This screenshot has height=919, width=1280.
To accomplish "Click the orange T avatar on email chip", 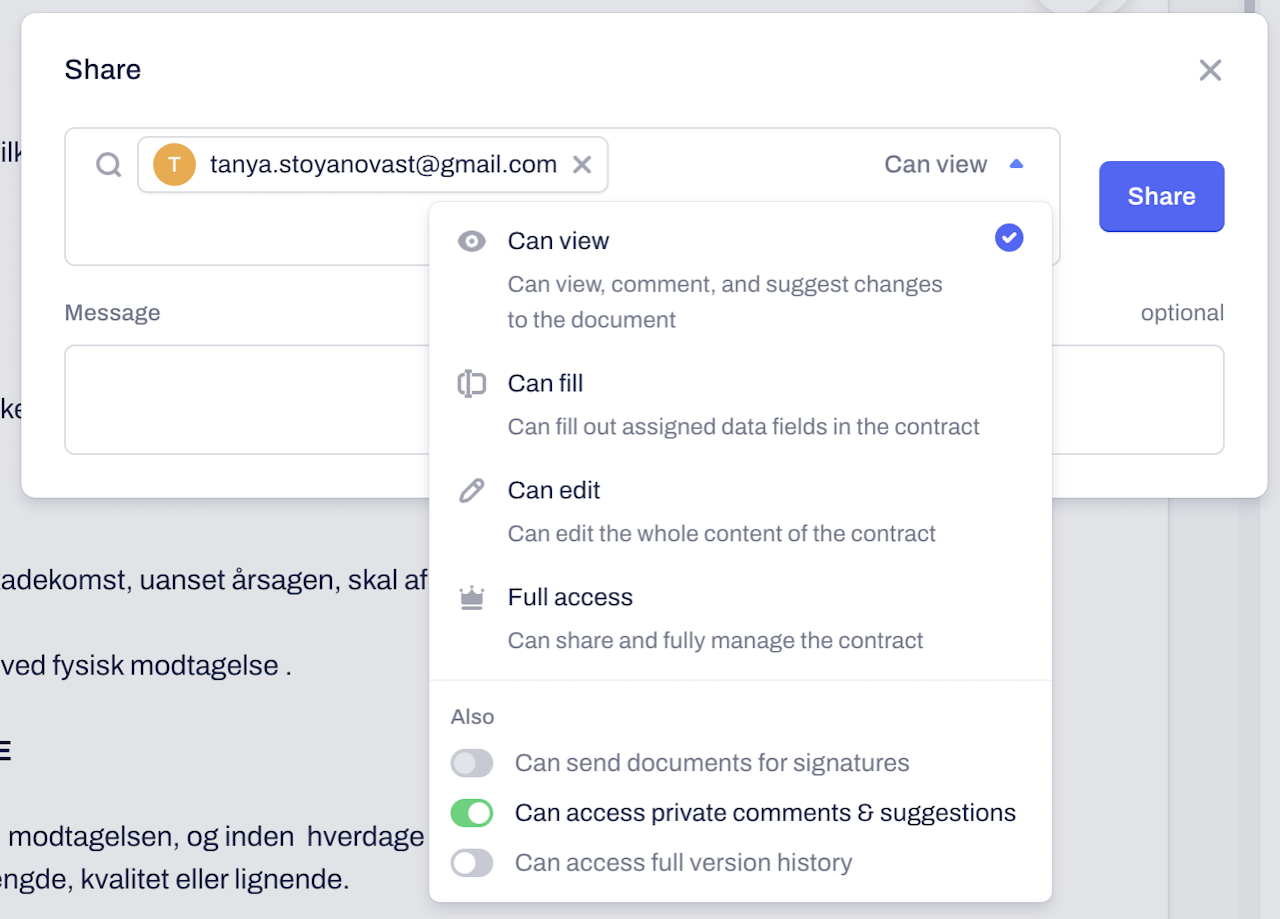I will (x=174, y=164).
